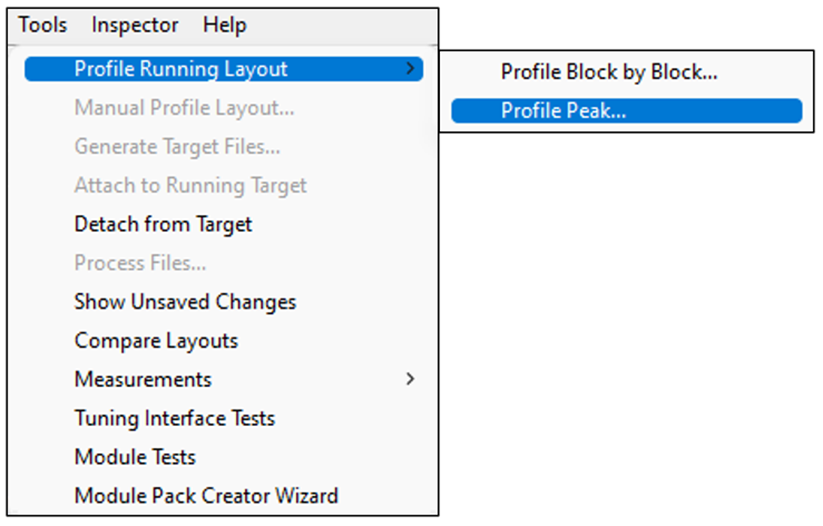
Task: Click Attach to Running Target
Action: point(190,186)
